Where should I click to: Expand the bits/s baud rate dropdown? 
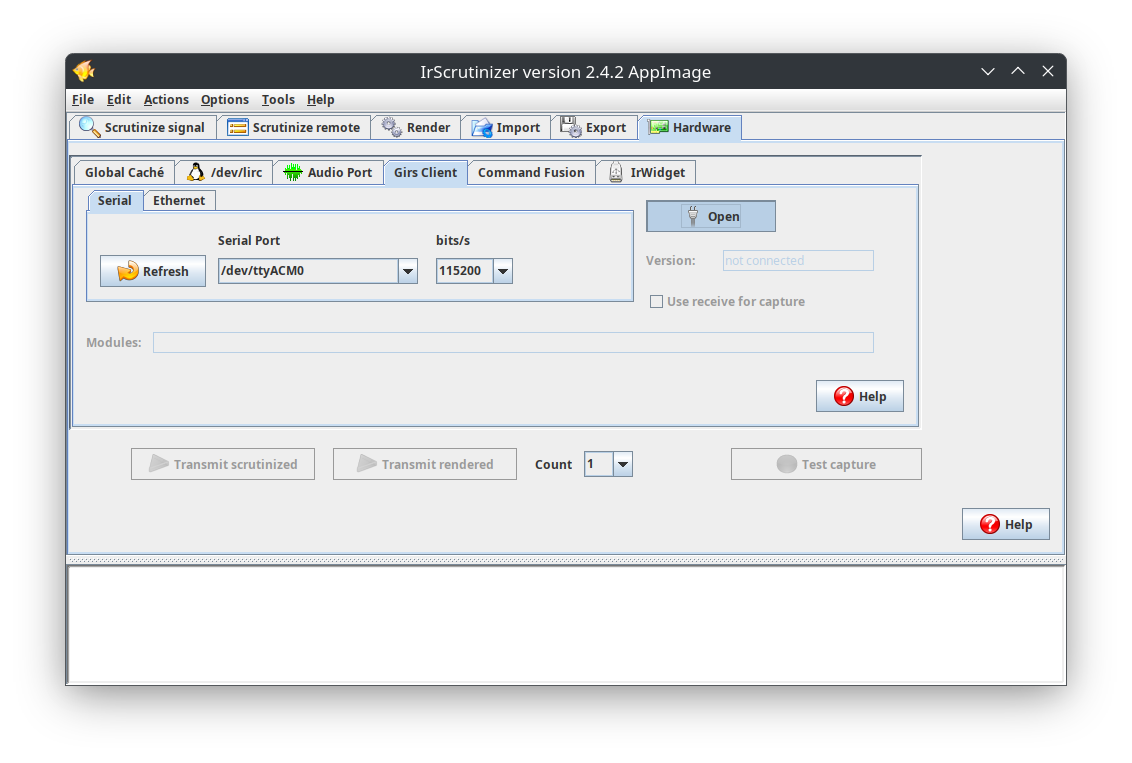pyautogui.click(x=503, y=271)
